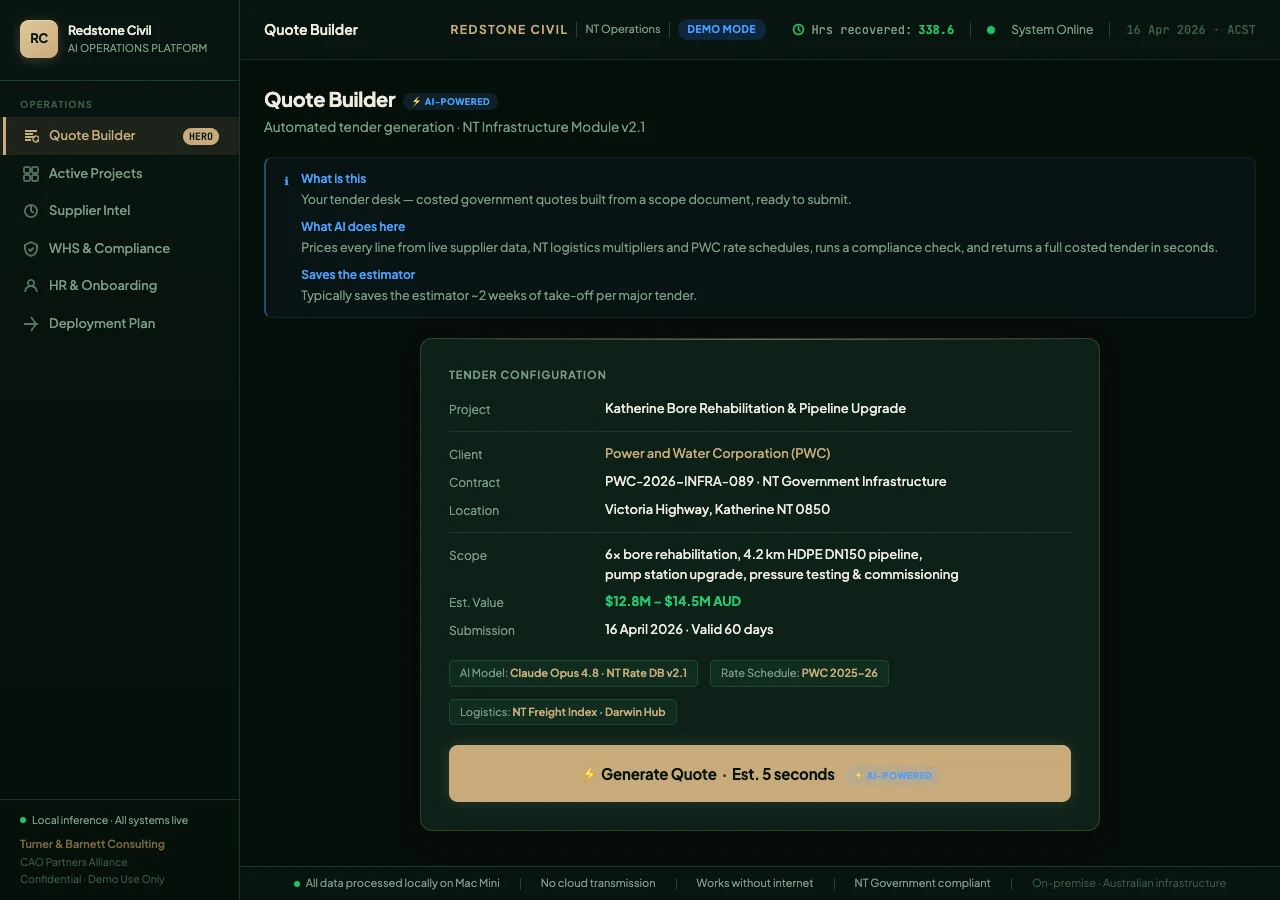
Task: Click the Hrs recovered 338.6 value
Action: tap(936, 30)
